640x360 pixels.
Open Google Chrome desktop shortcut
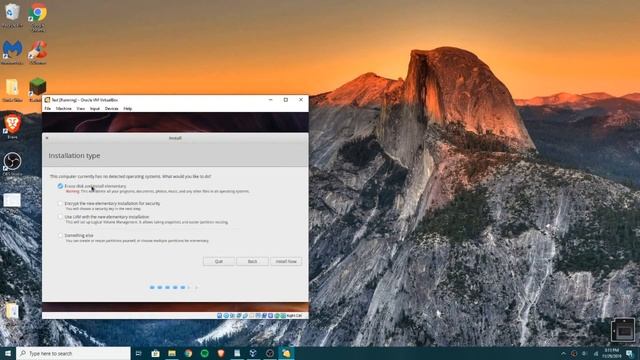[38, 16]
